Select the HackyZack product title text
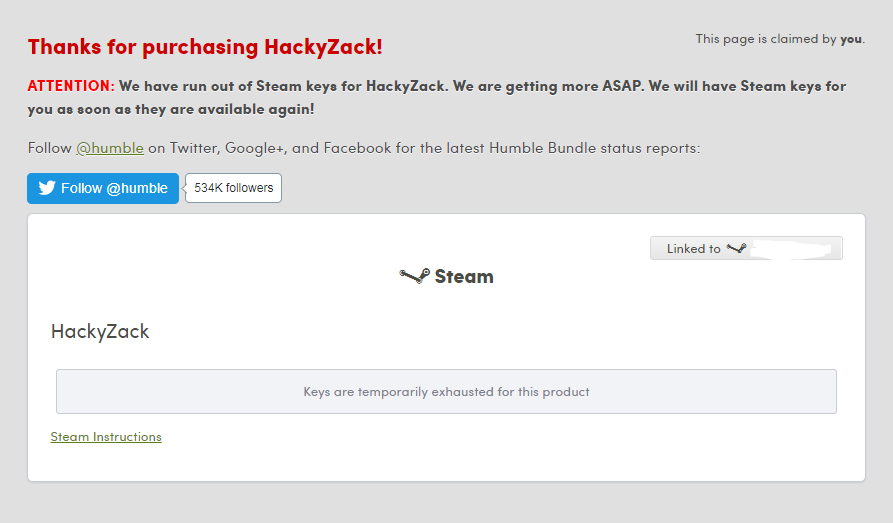This screenshot has width=893, height=523. 100,332
